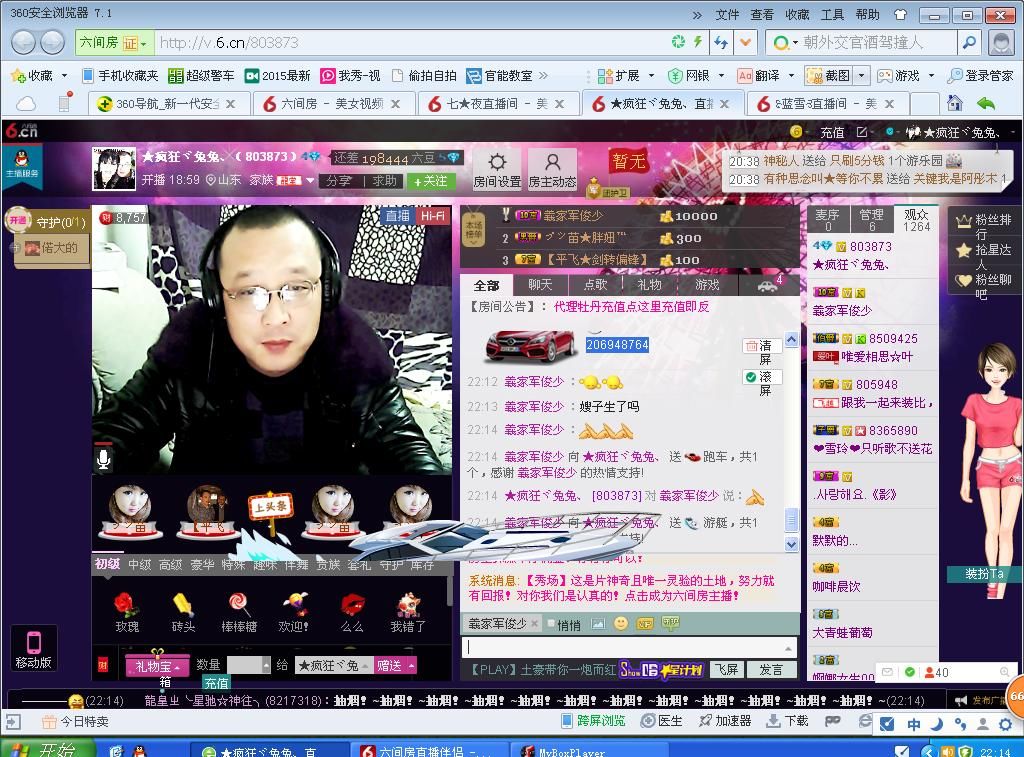Screen dimensions: 1024x757
Task: Click the microphone icon on the video
Action: (103, 459)
